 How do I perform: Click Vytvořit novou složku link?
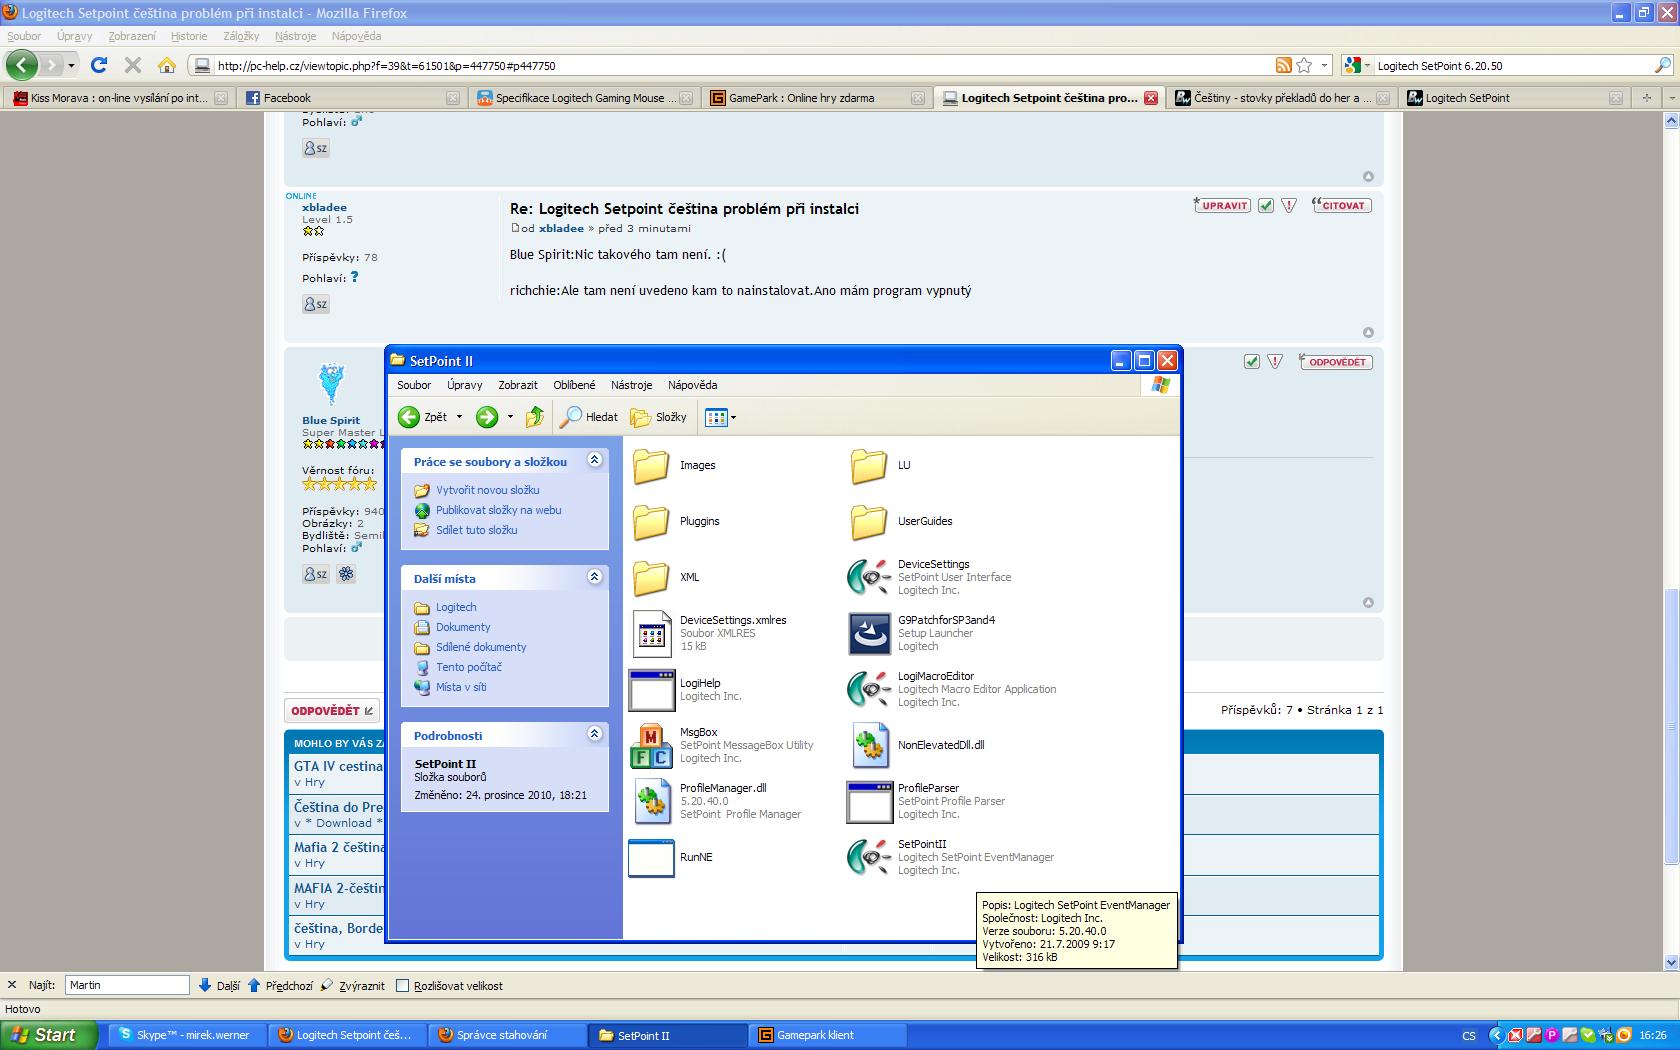(x=487, y=490)
